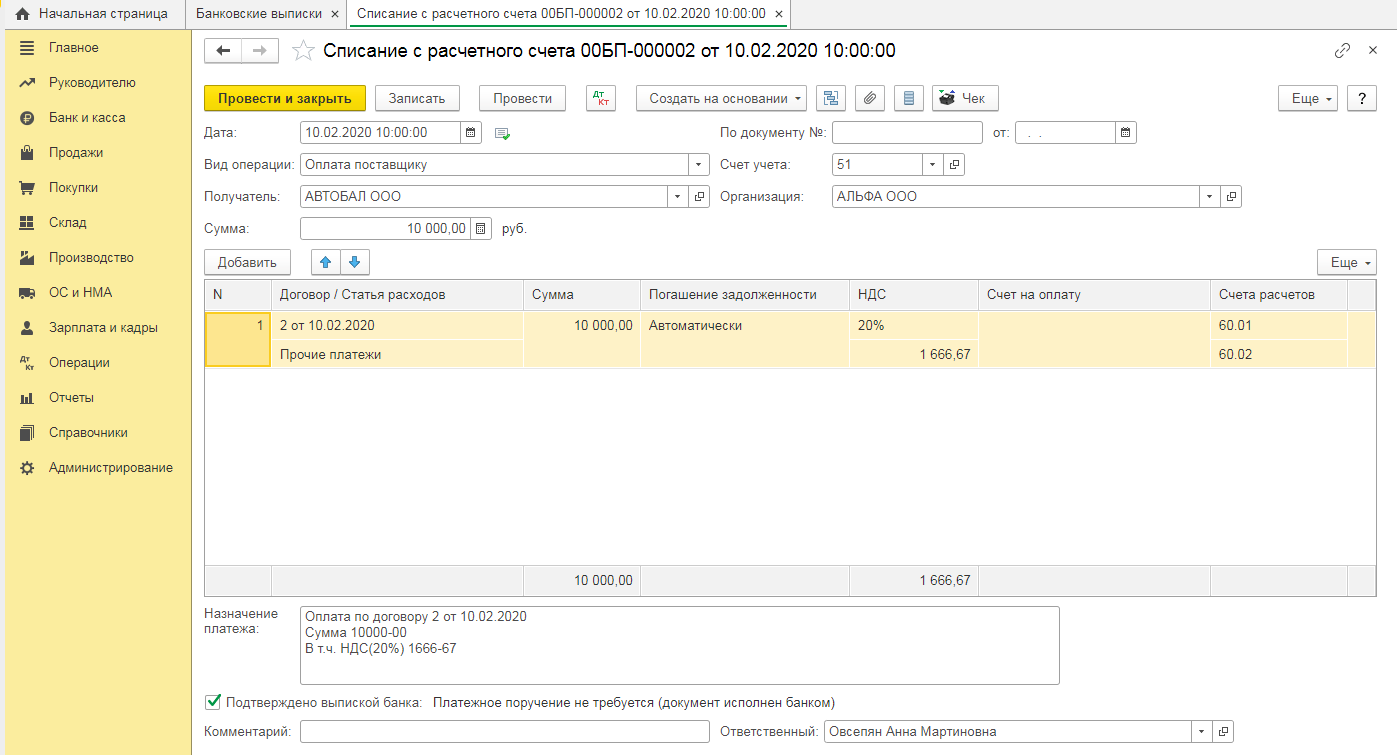Expand Вид операции dropdown

pos(698,165)
